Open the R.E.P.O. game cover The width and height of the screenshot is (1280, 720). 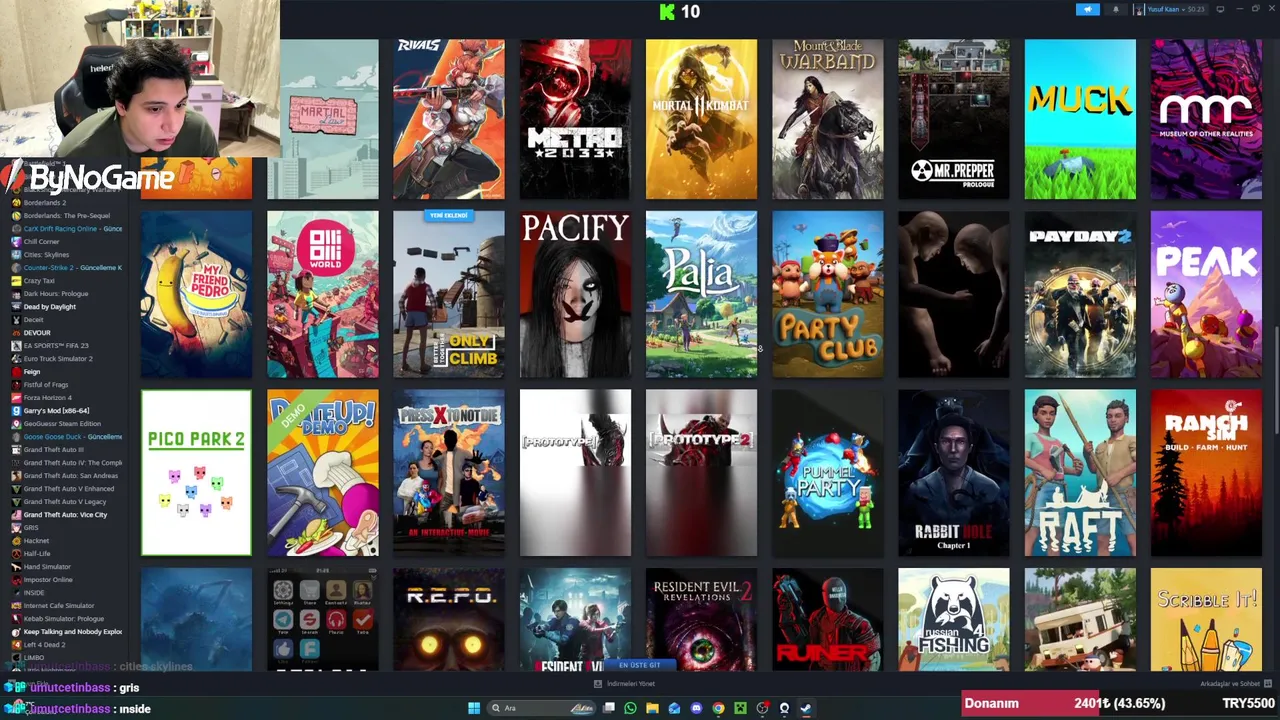pos(449,620)
